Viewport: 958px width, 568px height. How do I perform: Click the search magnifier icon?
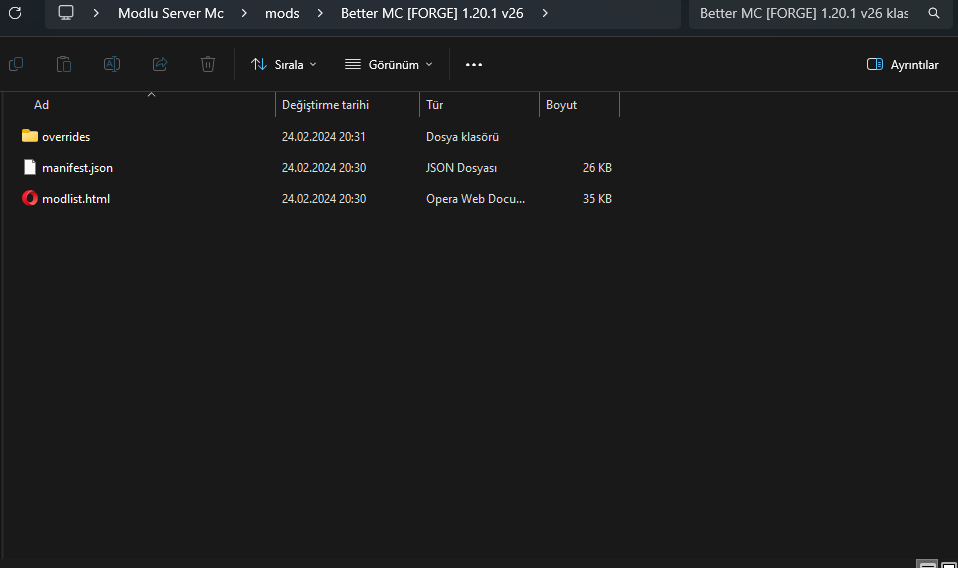(x=934, y=13)
